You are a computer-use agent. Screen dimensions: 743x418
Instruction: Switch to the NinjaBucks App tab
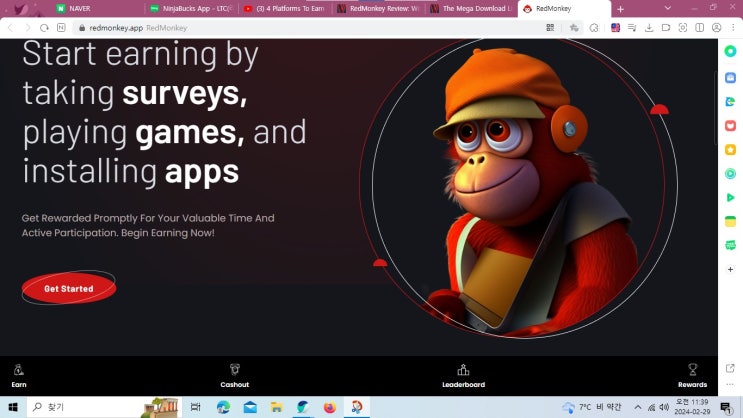coord(192,9)
